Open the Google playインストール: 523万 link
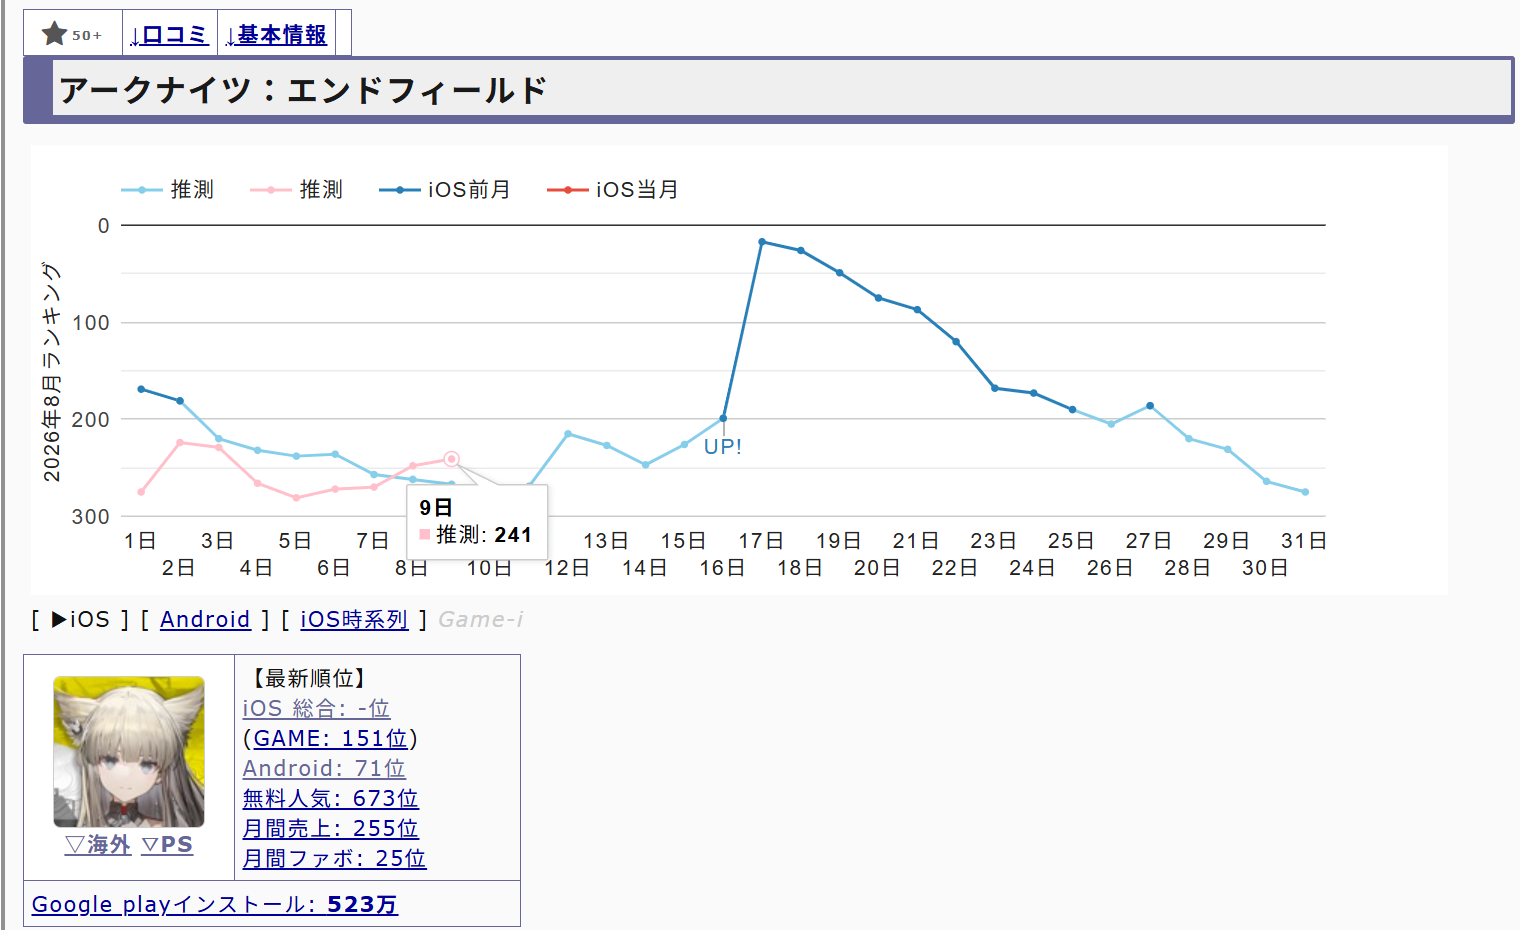The image size is (1520, 930). pos(215,905)
